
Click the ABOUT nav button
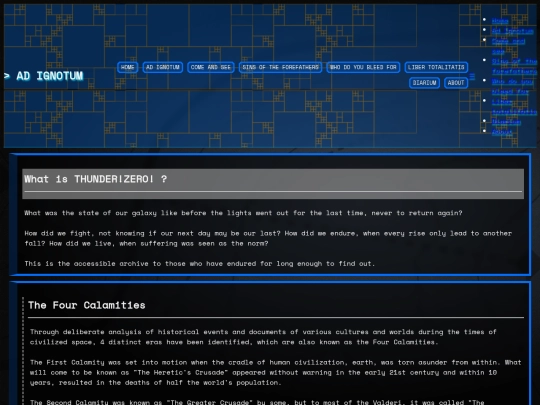coord(456,83)
